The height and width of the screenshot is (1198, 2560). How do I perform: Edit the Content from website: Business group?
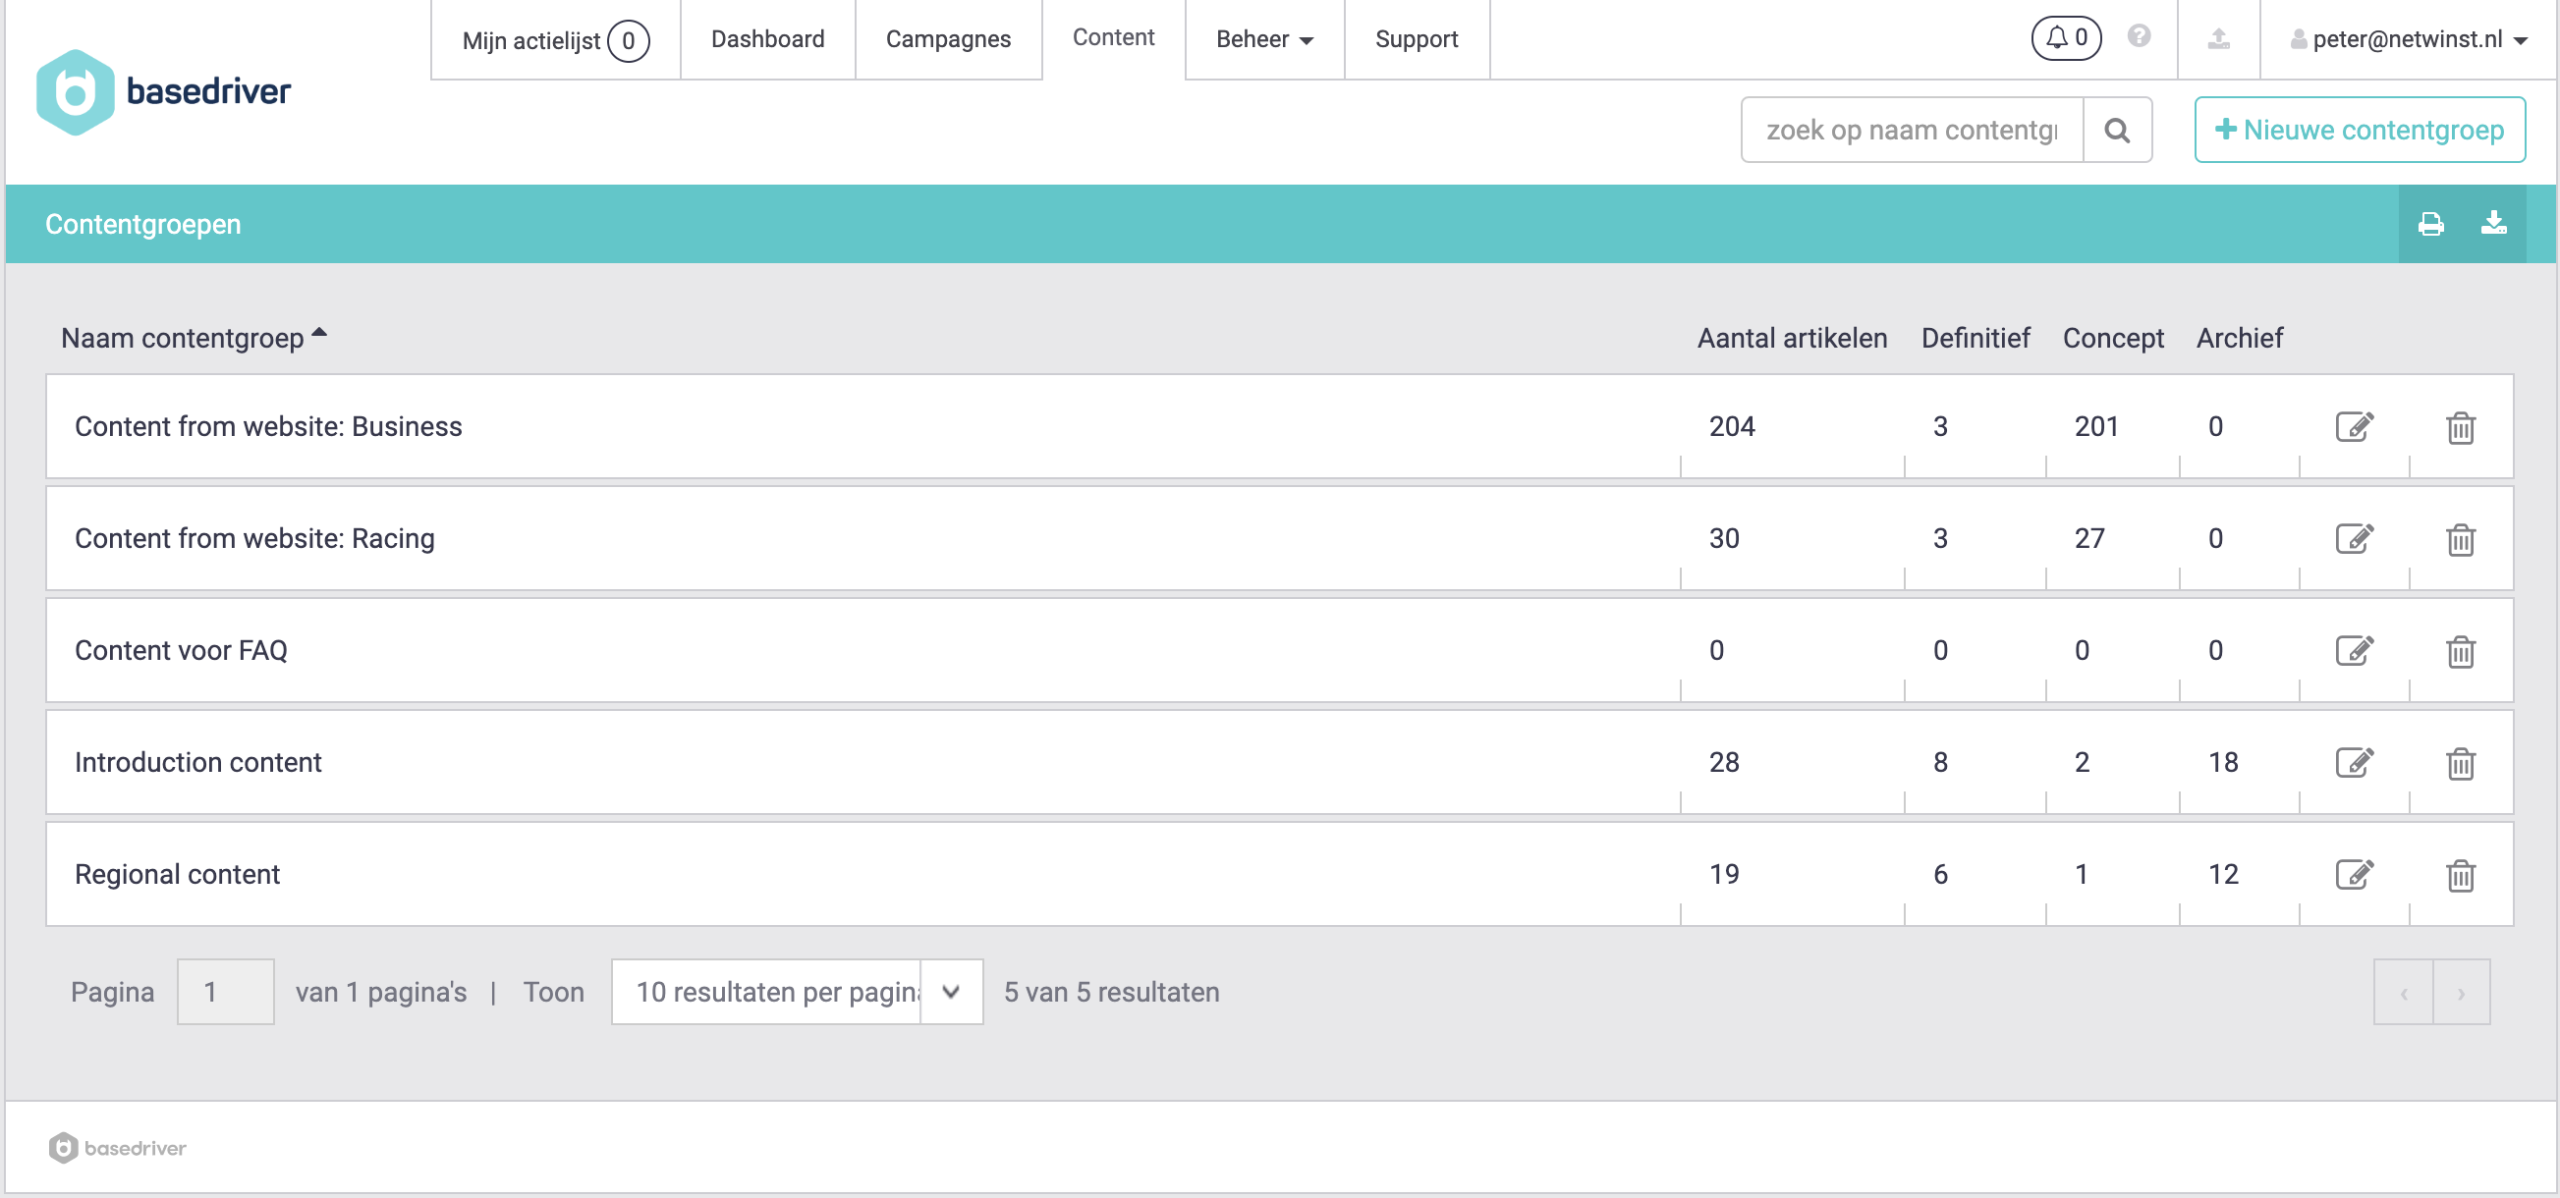(2354, 426)
